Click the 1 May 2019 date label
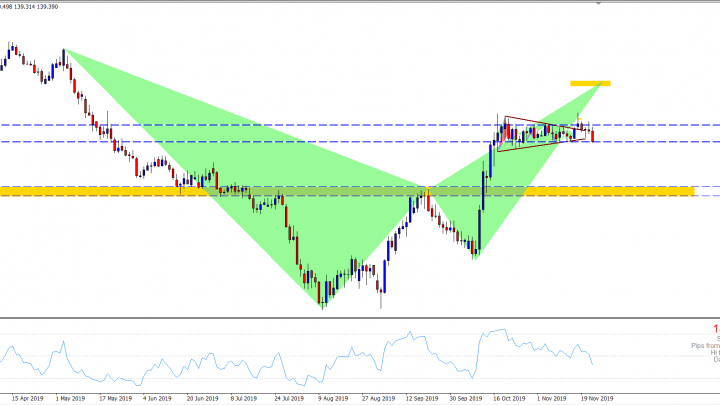 [x=69, y=397]
